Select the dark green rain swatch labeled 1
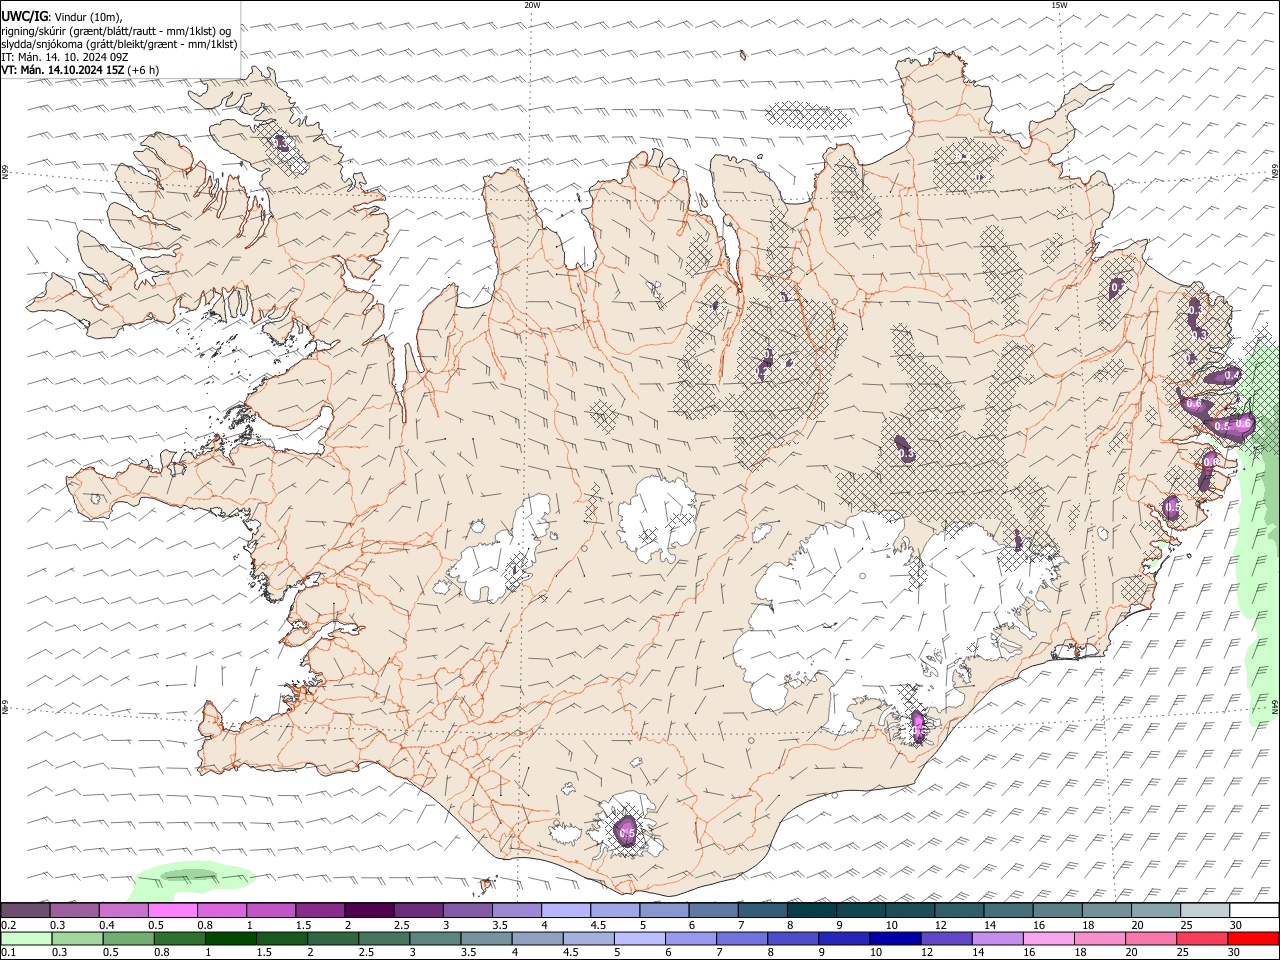Screen dimensions: 1280x960 (x=230, y=938)
